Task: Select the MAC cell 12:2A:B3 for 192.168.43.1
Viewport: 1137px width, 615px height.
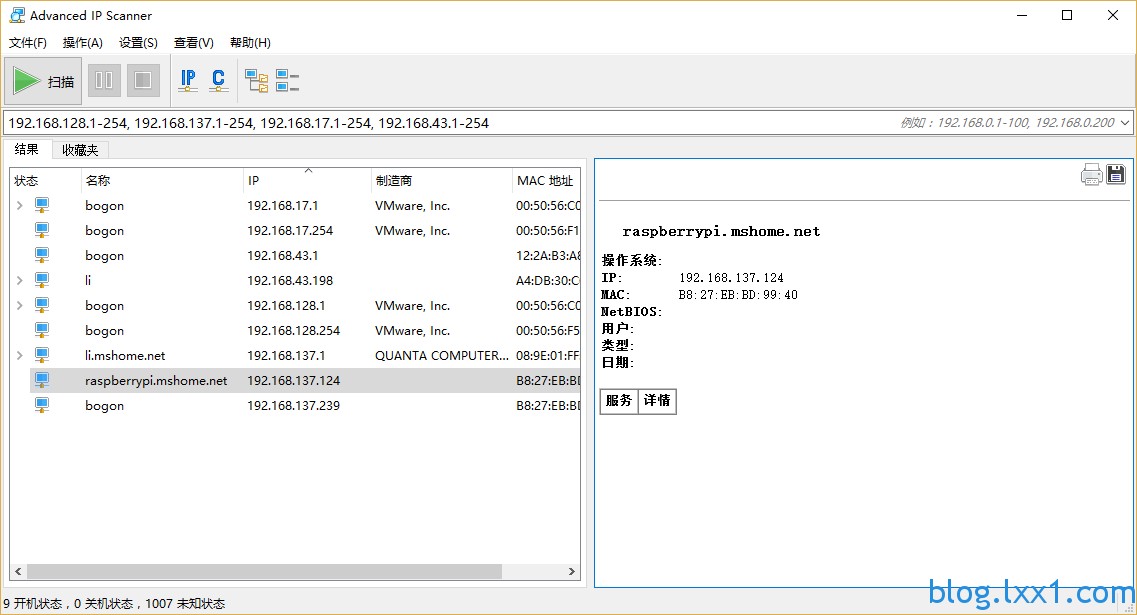Action: [x=547, y=255]
